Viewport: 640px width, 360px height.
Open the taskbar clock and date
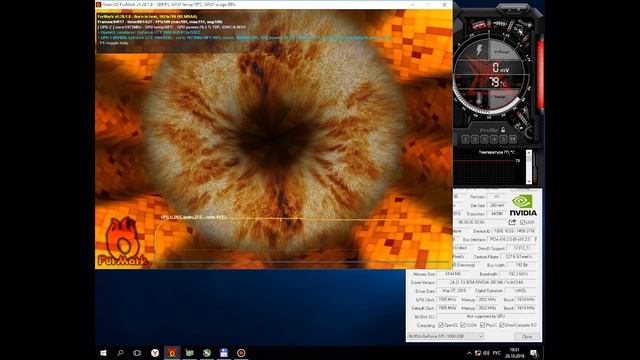point(514,353)
